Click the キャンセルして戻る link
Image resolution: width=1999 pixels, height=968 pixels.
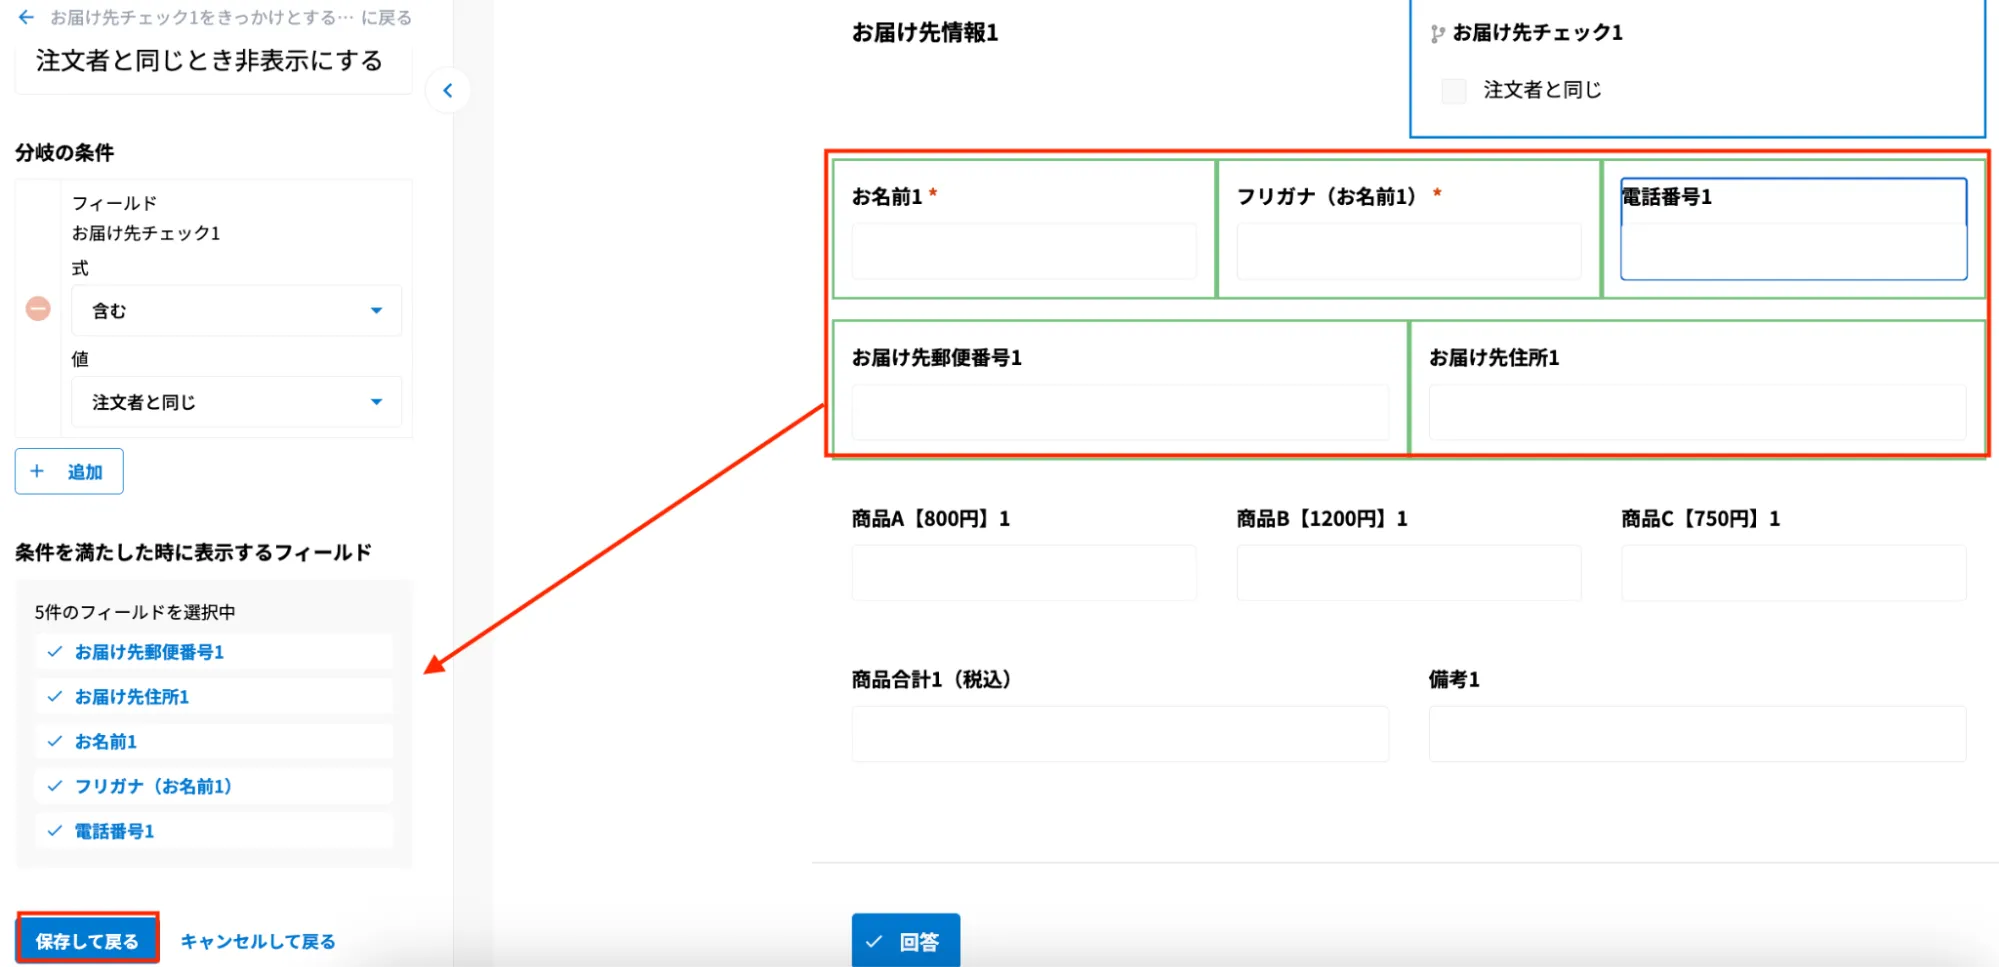tap(257, 941)
